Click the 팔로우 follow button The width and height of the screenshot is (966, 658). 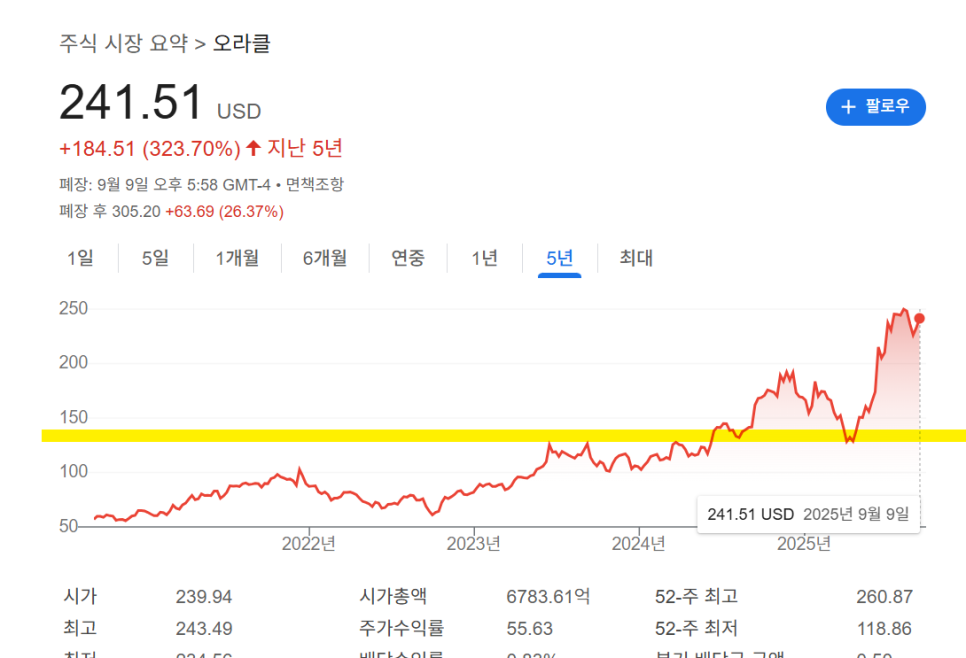point(875,107)
